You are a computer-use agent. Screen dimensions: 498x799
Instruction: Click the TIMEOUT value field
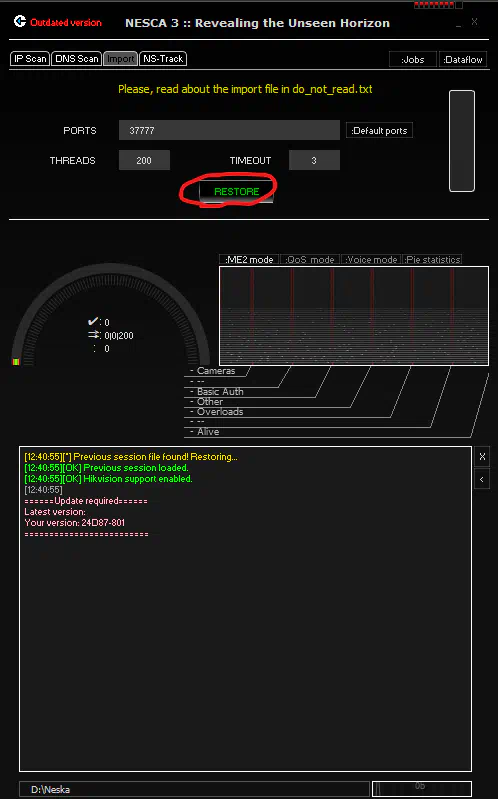click(x=314, y=161)
